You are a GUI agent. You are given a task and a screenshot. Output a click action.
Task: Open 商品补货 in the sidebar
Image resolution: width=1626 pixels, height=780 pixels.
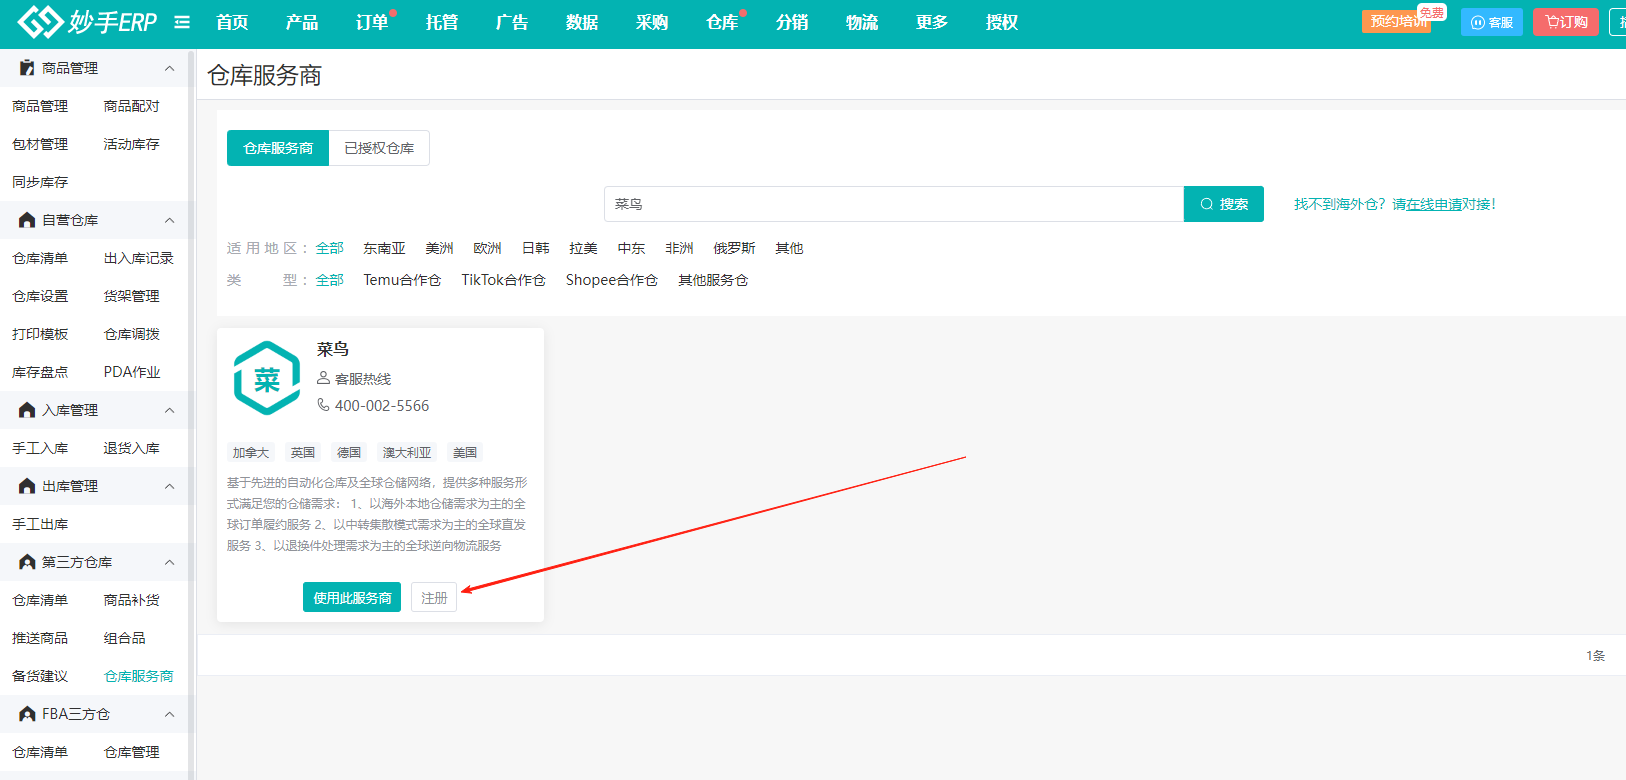pos(132,600)
